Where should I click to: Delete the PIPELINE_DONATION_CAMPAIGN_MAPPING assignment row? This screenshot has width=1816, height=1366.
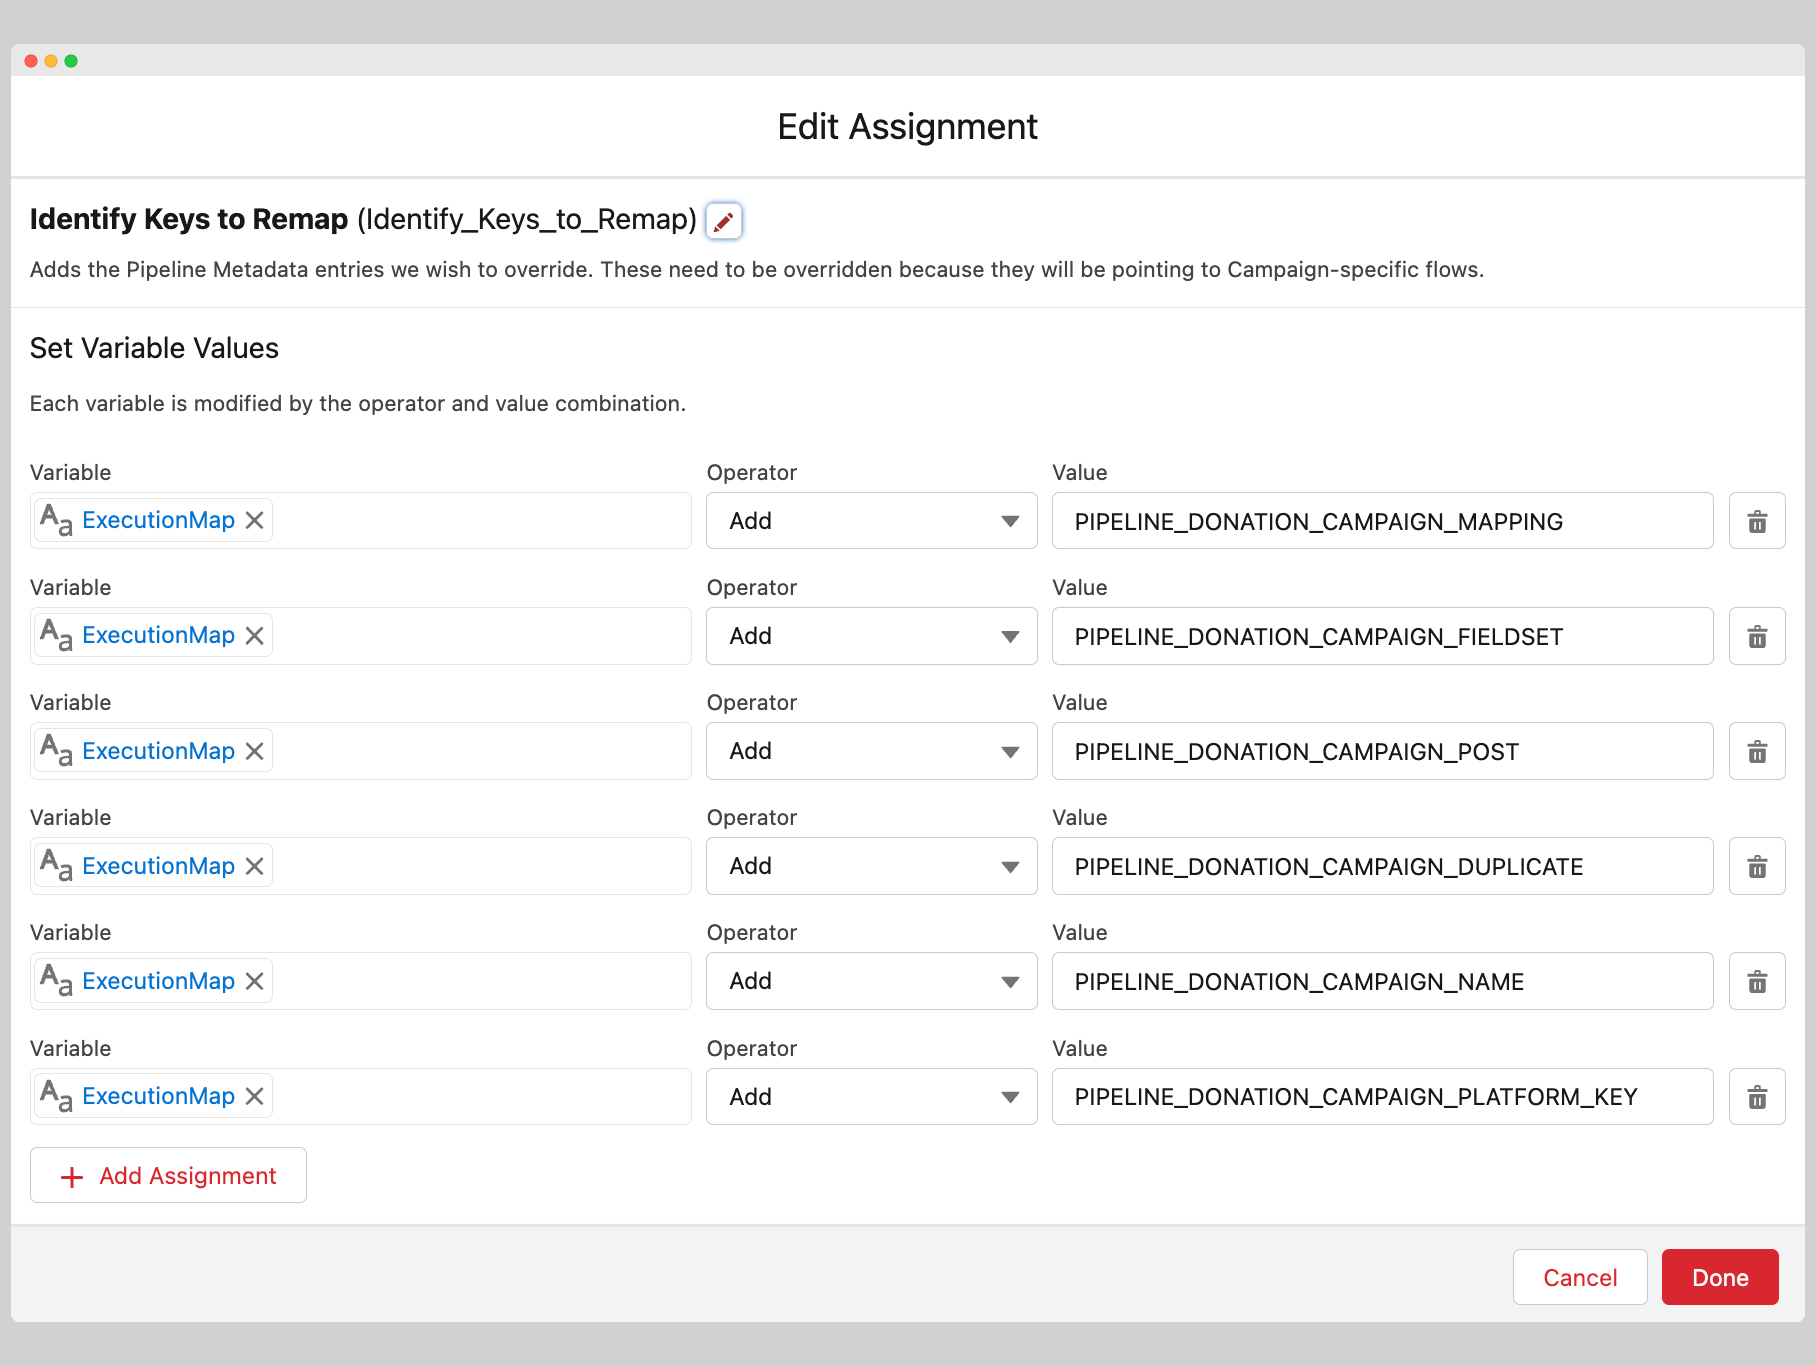(x=1756, y=521)
